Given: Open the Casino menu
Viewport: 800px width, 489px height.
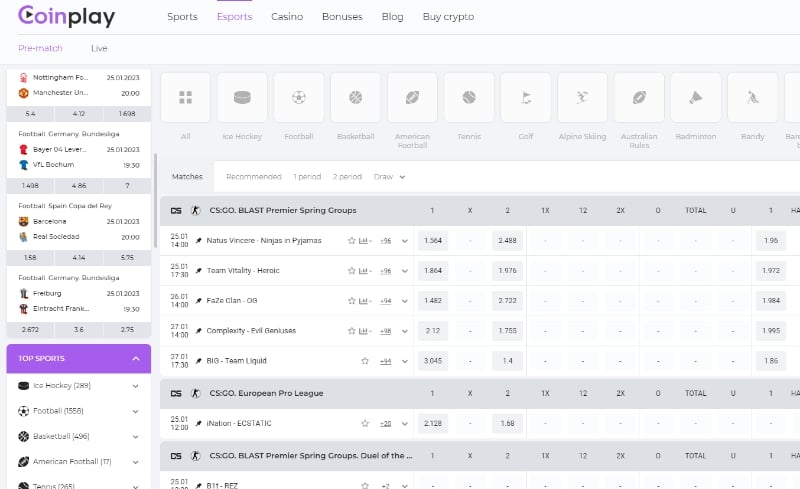Looking at the screenshot, I should tap(287, 16).
